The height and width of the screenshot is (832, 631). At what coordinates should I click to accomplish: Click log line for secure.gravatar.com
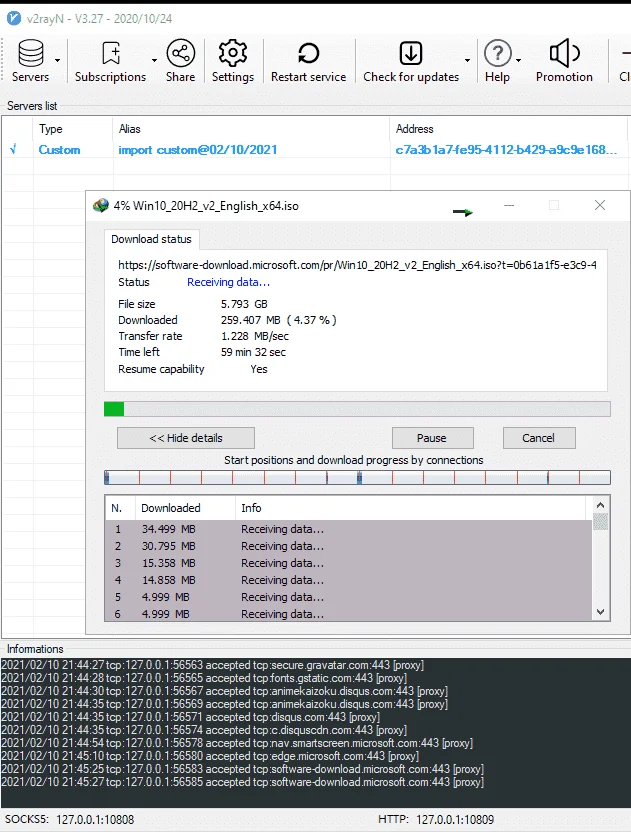212,665
